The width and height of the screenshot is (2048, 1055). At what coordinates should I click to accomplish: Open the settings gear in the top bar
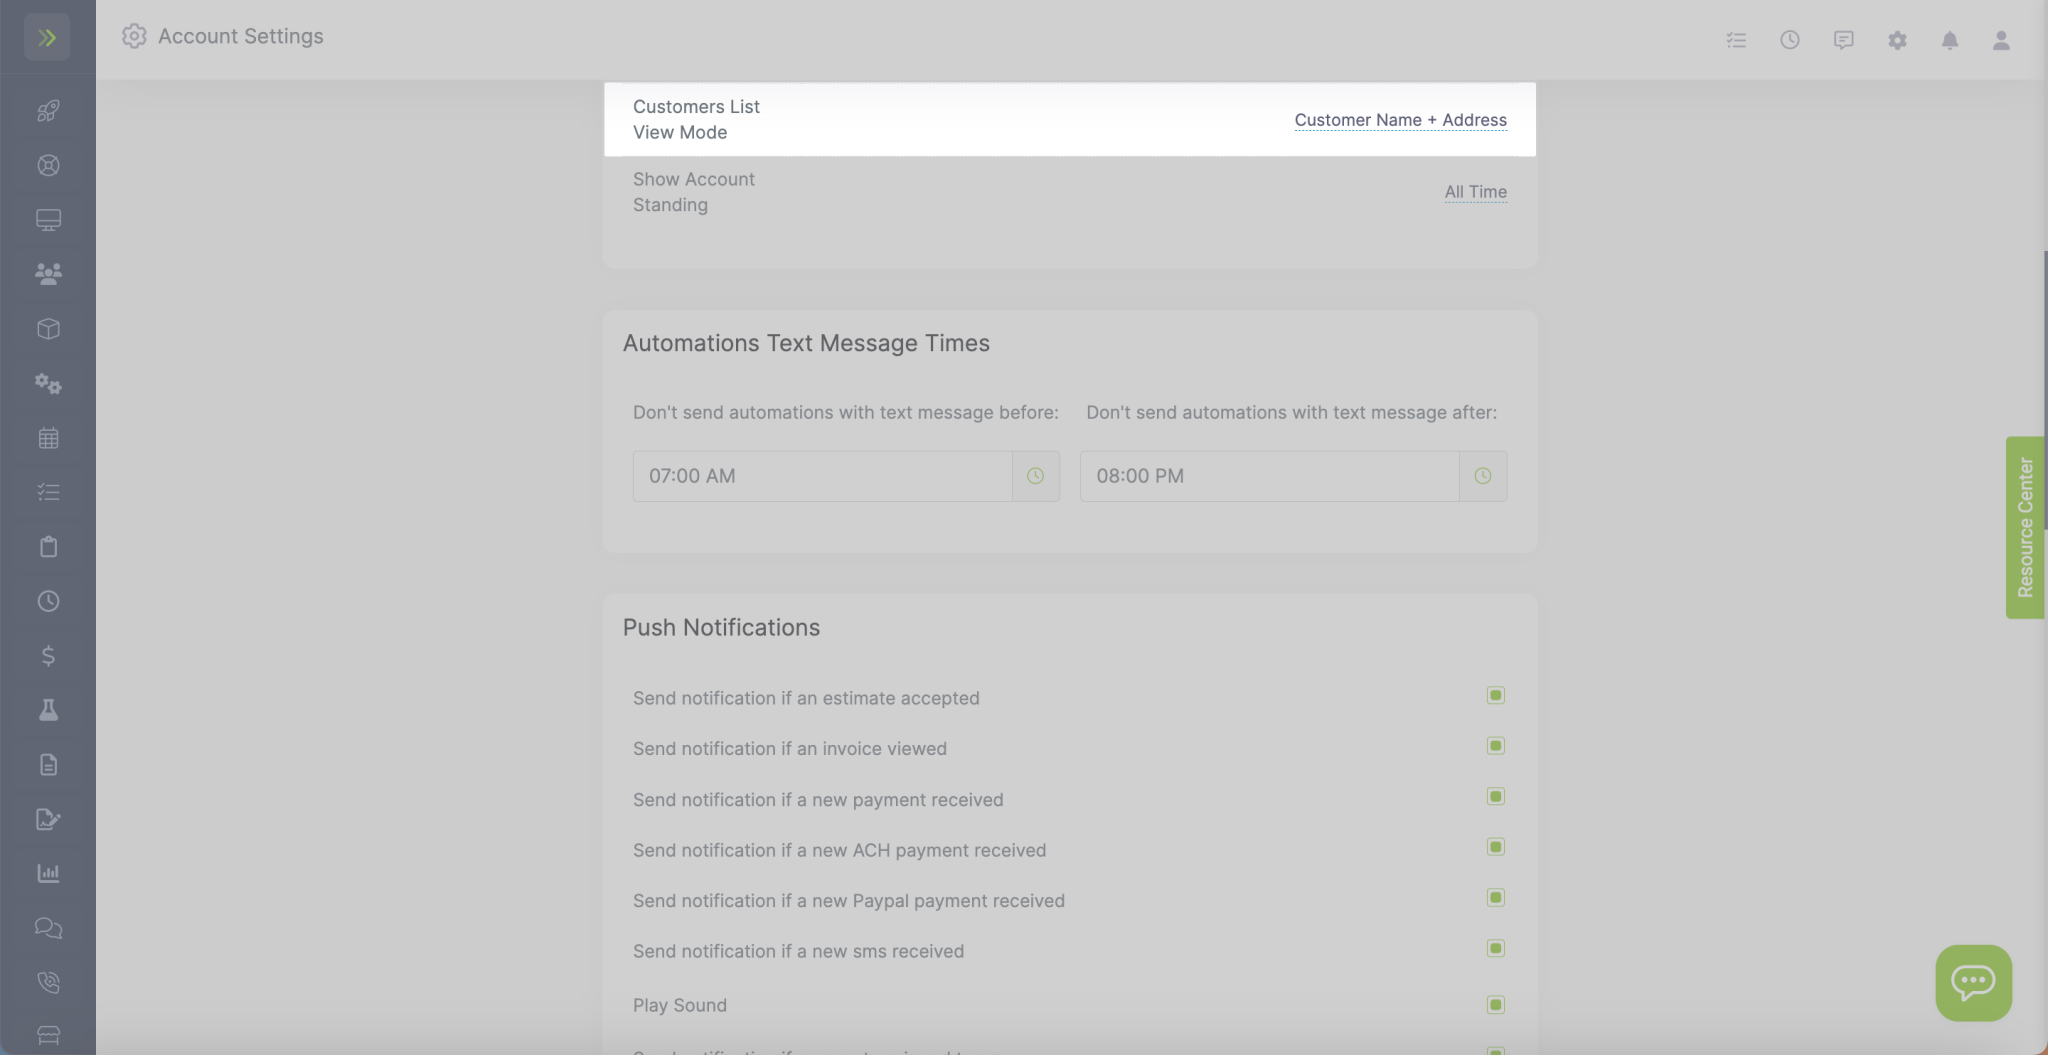tap(1896, 40)
